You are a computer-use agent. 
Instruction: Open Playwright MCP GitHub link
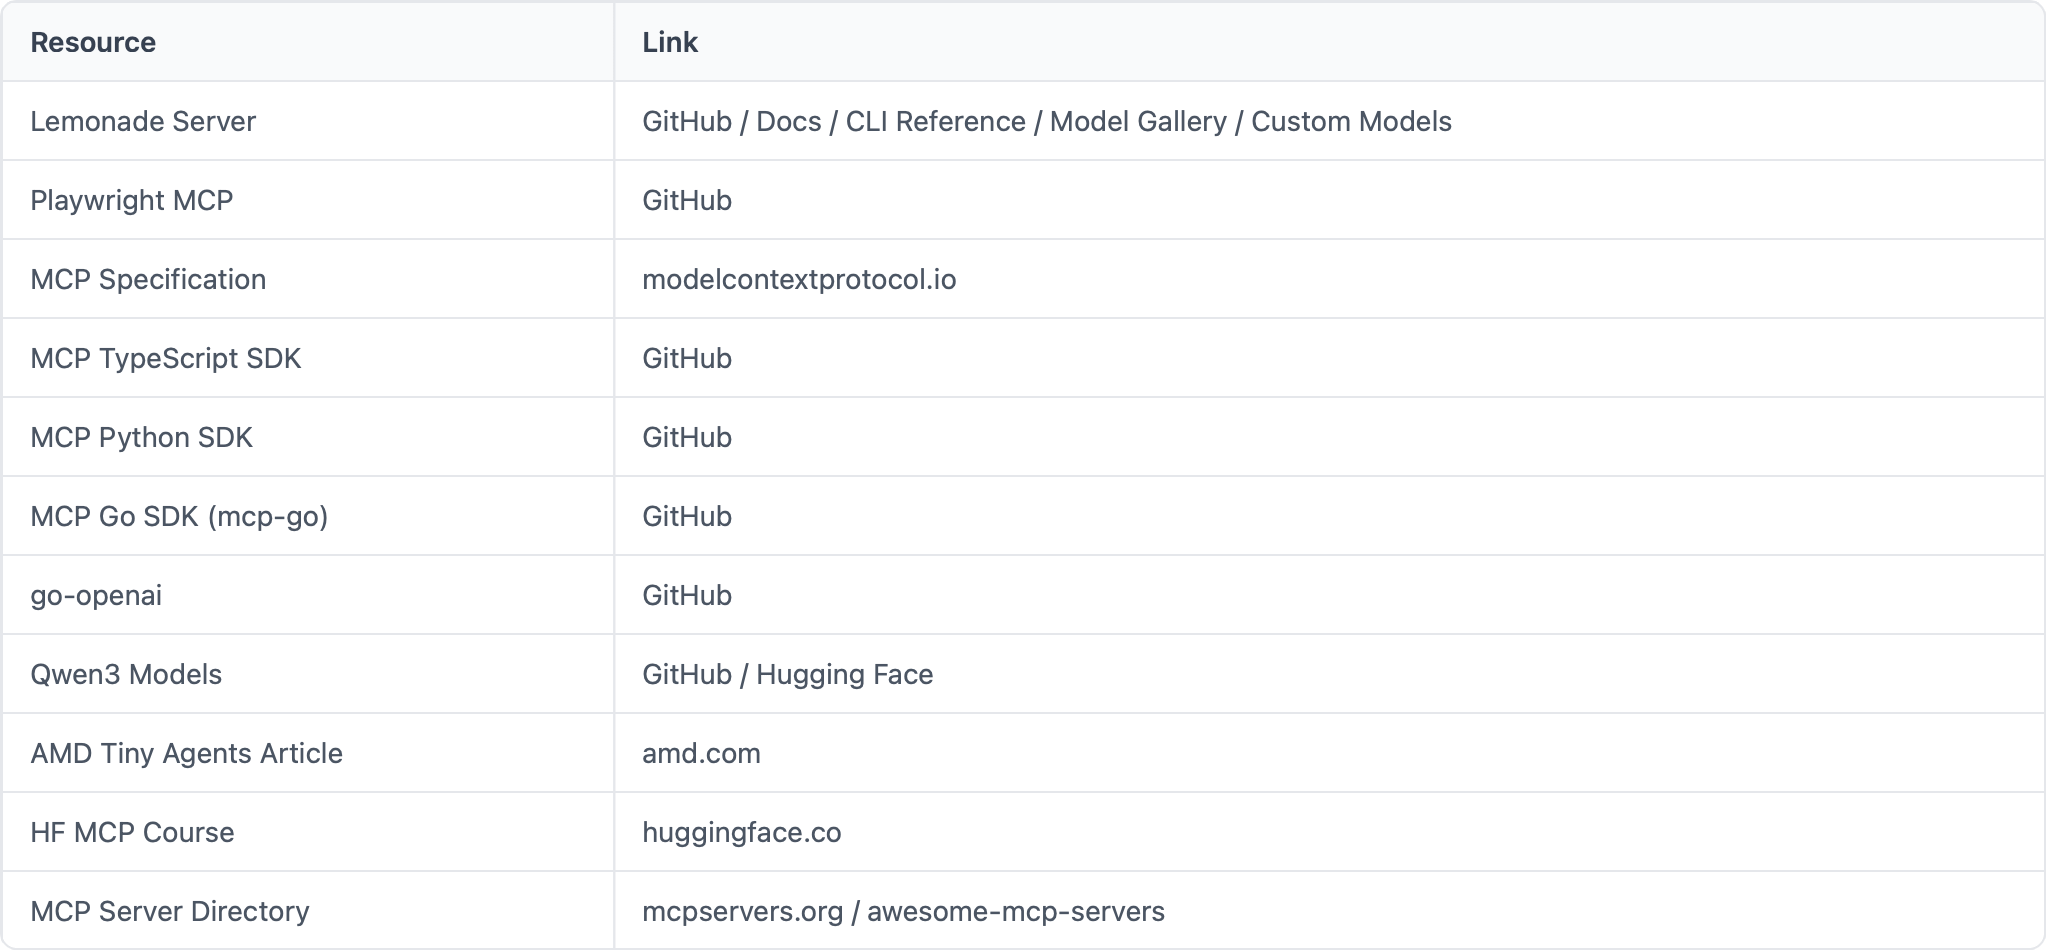(x=687, y=200)
